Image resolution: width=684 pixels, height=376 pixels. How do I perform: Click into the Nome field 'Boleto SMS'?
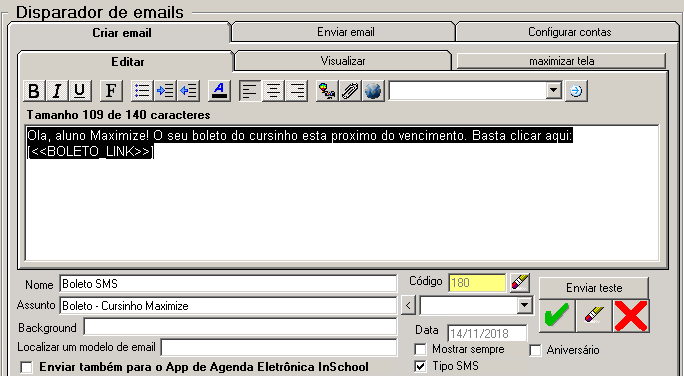point(228,284)
